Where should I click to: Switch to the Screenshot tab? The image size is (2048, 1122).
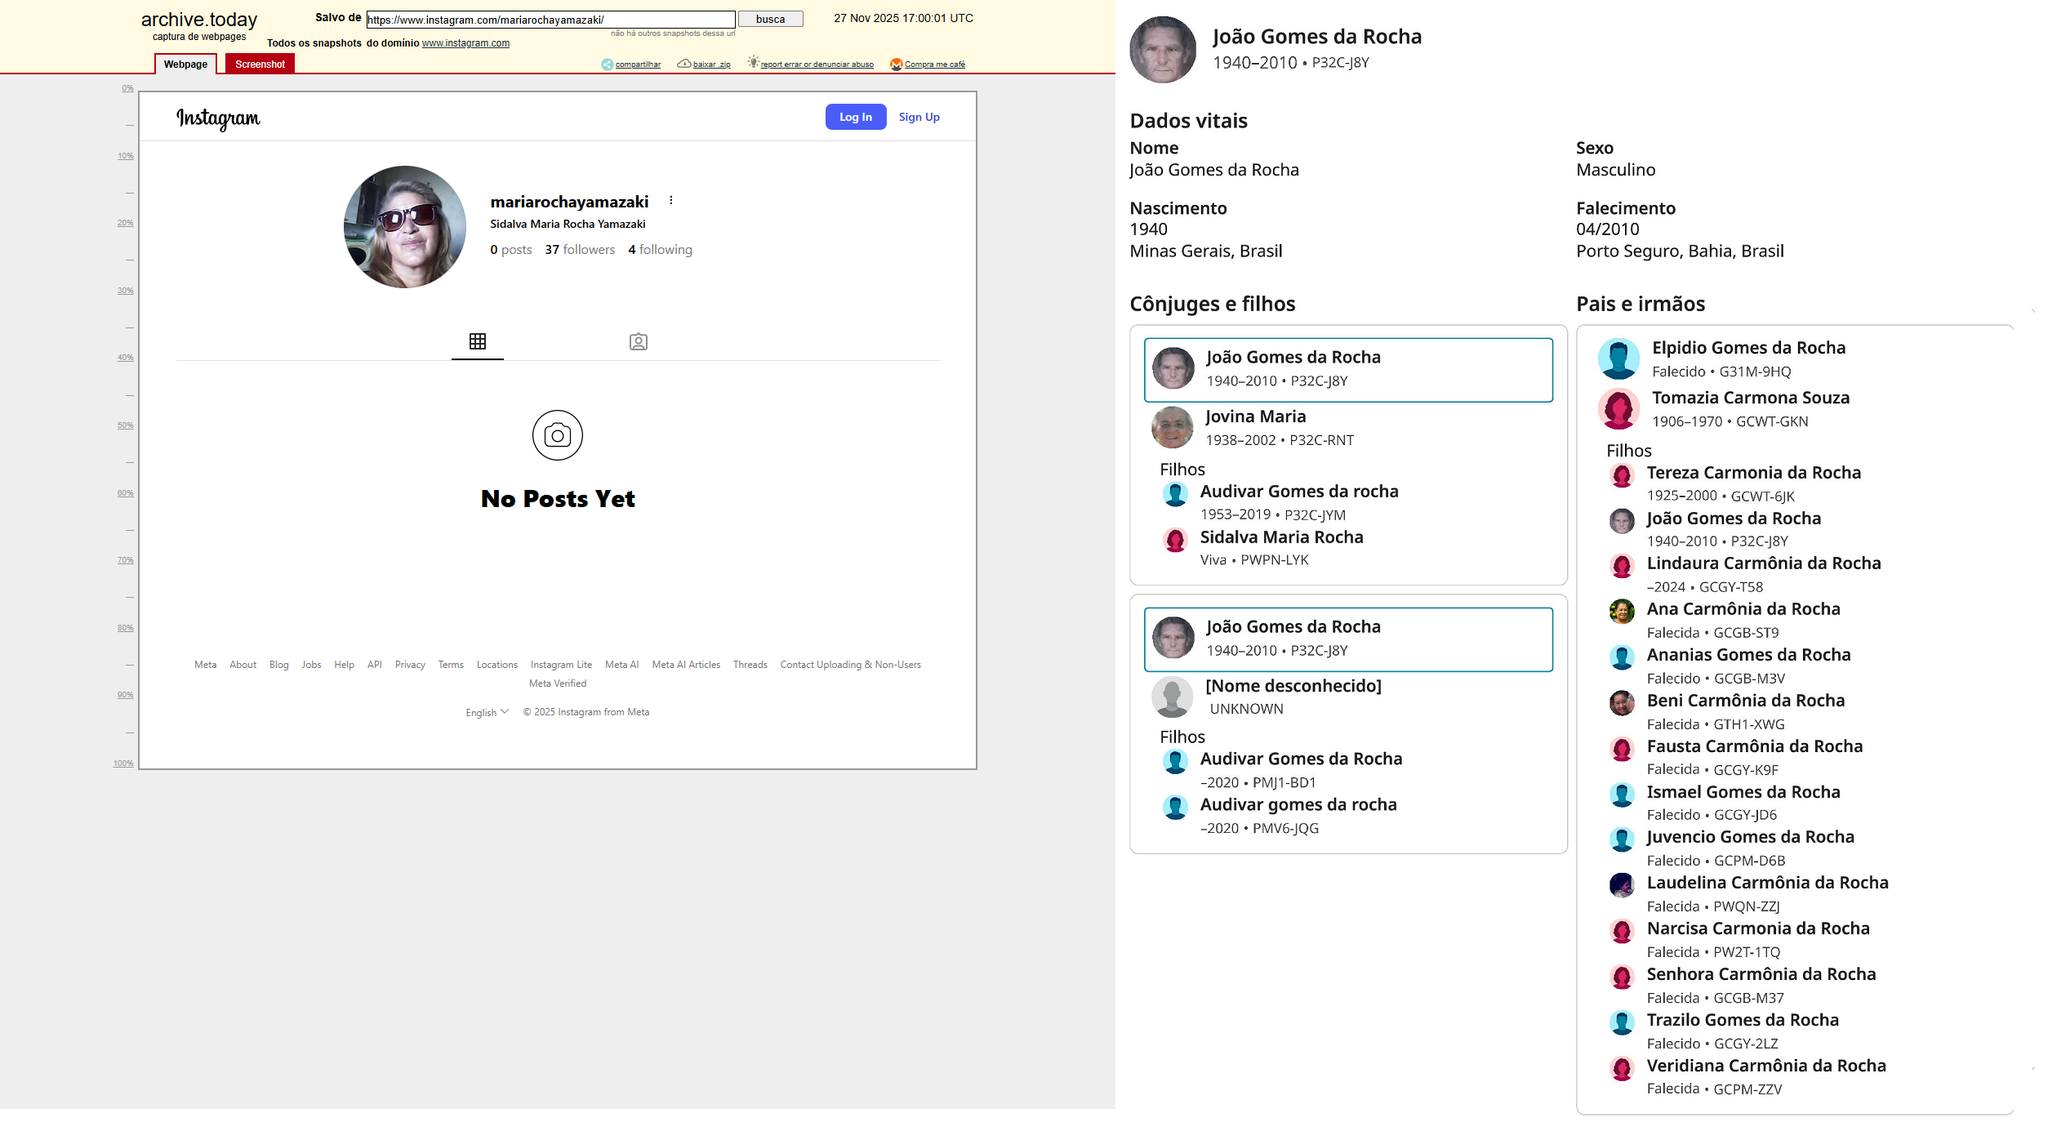pyautogui.click(x=260, y=64)
